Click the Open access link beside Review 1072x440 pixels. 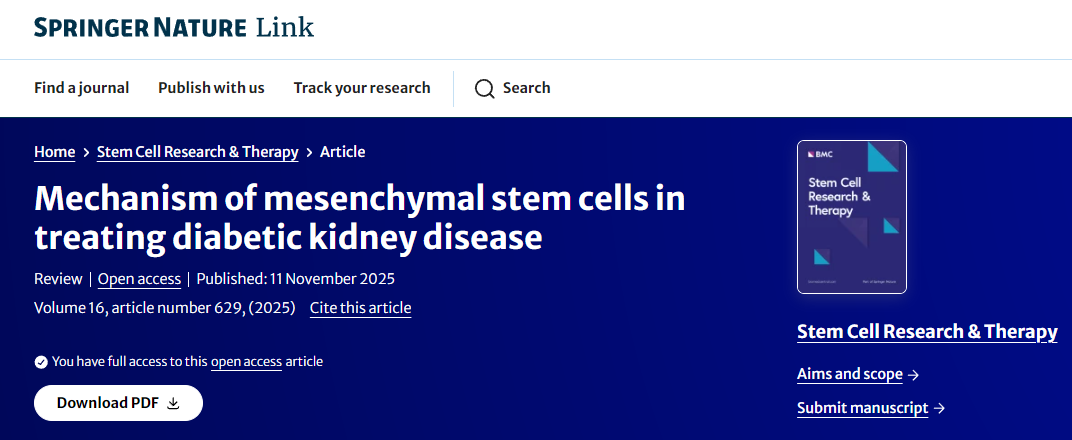pyautogui.click(x=139, y=279)
